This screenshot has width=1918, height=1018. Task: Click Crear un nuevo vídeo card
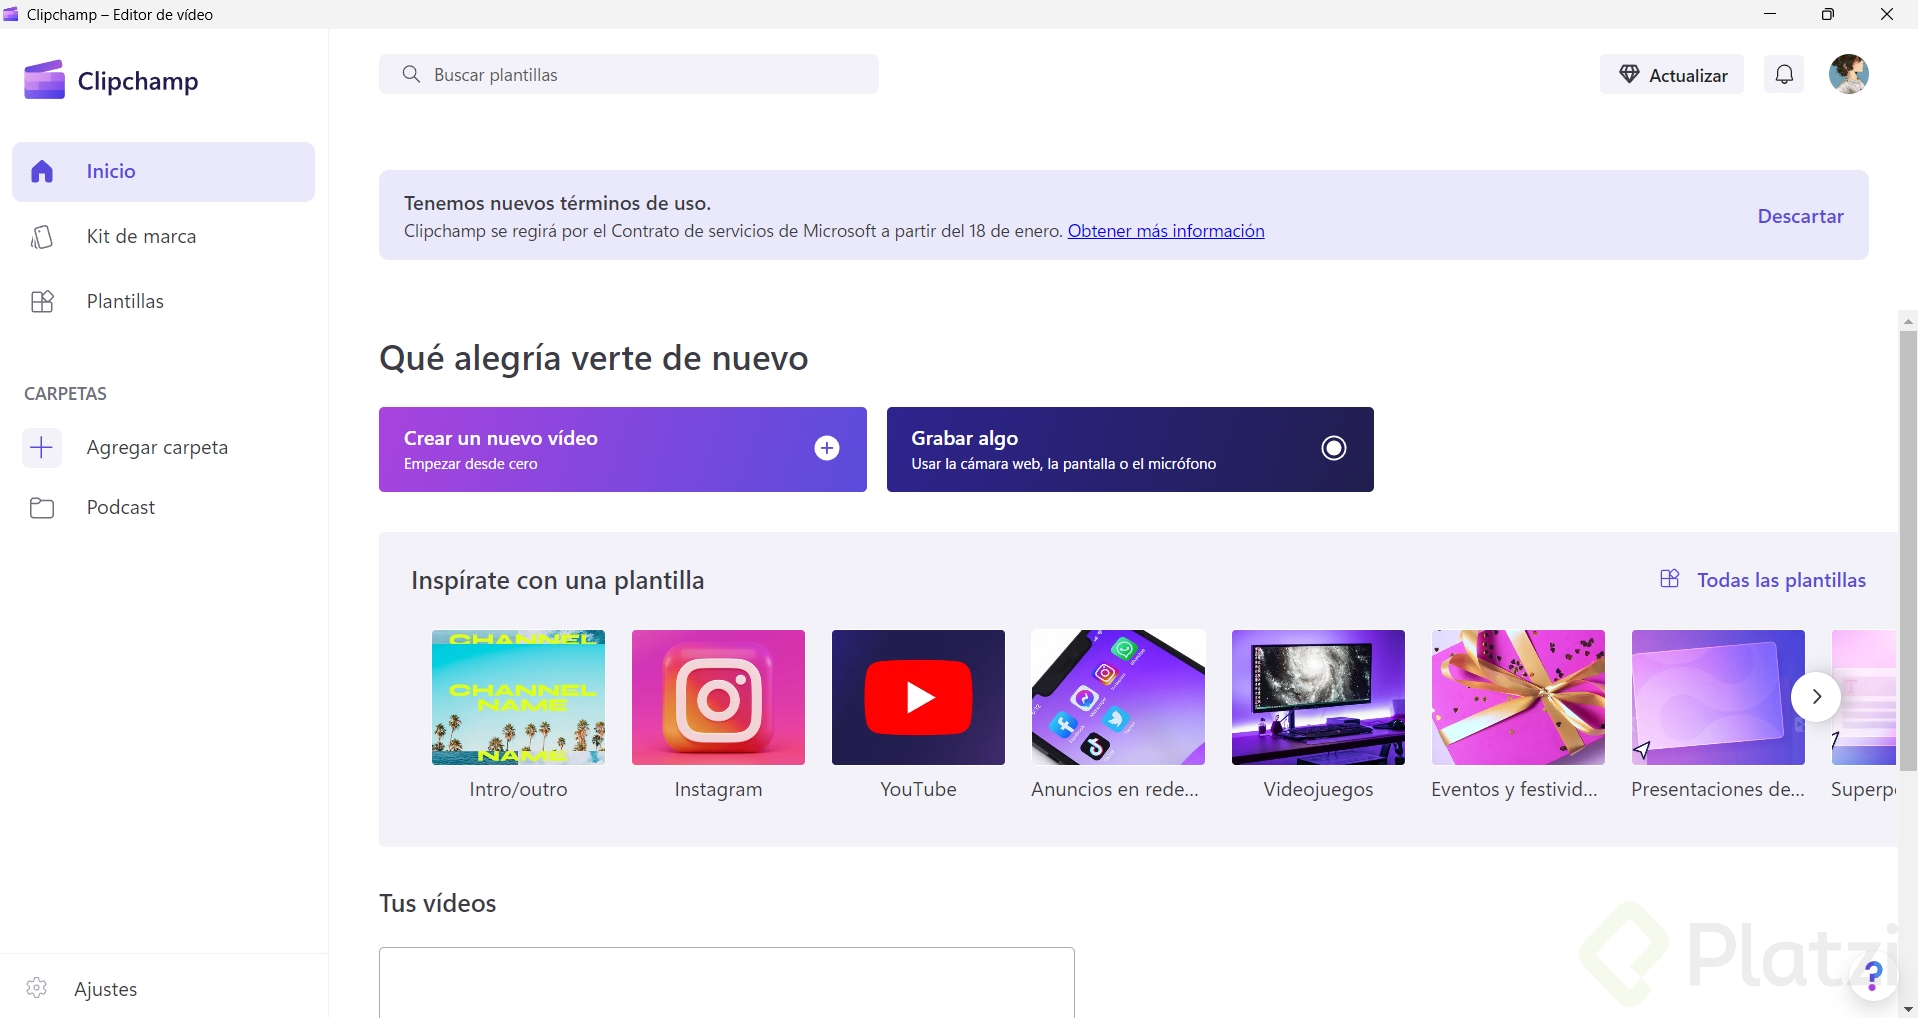(622, 449)
